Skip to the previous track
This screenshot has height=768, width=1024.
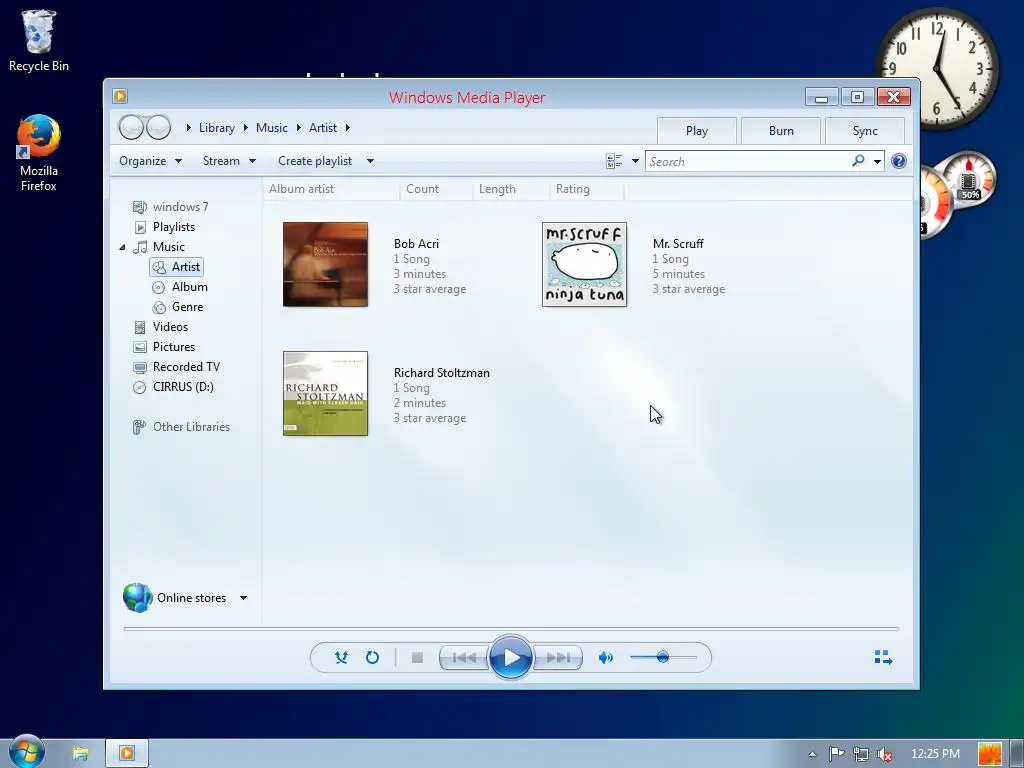coord(464,658)
